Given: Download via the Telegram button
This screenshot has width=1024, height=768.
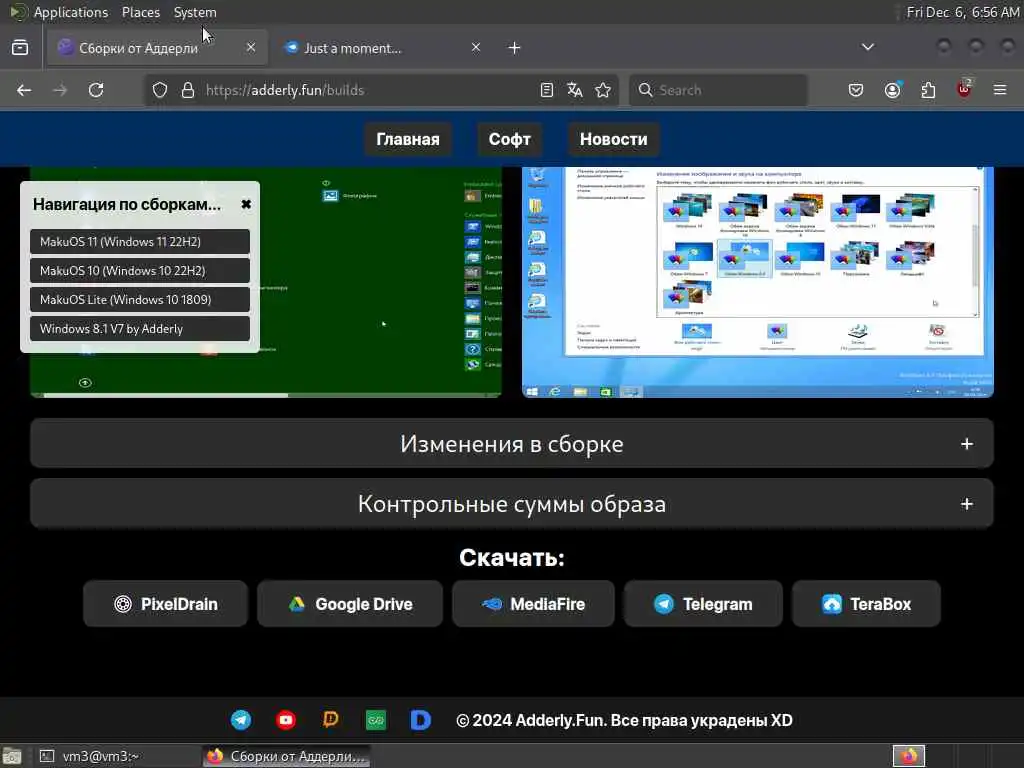Looking at the screenshot, I should click(x=703, y=604).
